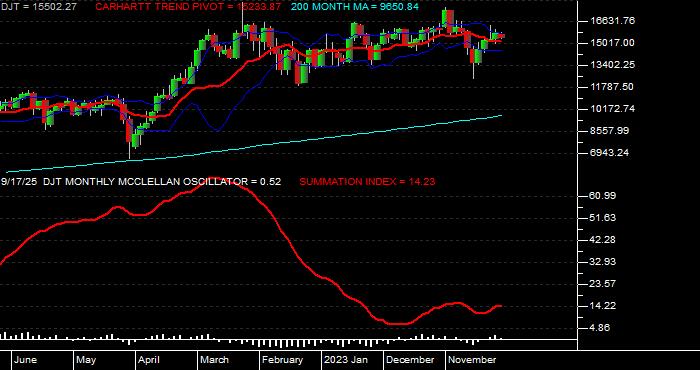Select the SUMMATION INDEX = 14.23 label
The image size is (700, 370).
click(367, 182)
